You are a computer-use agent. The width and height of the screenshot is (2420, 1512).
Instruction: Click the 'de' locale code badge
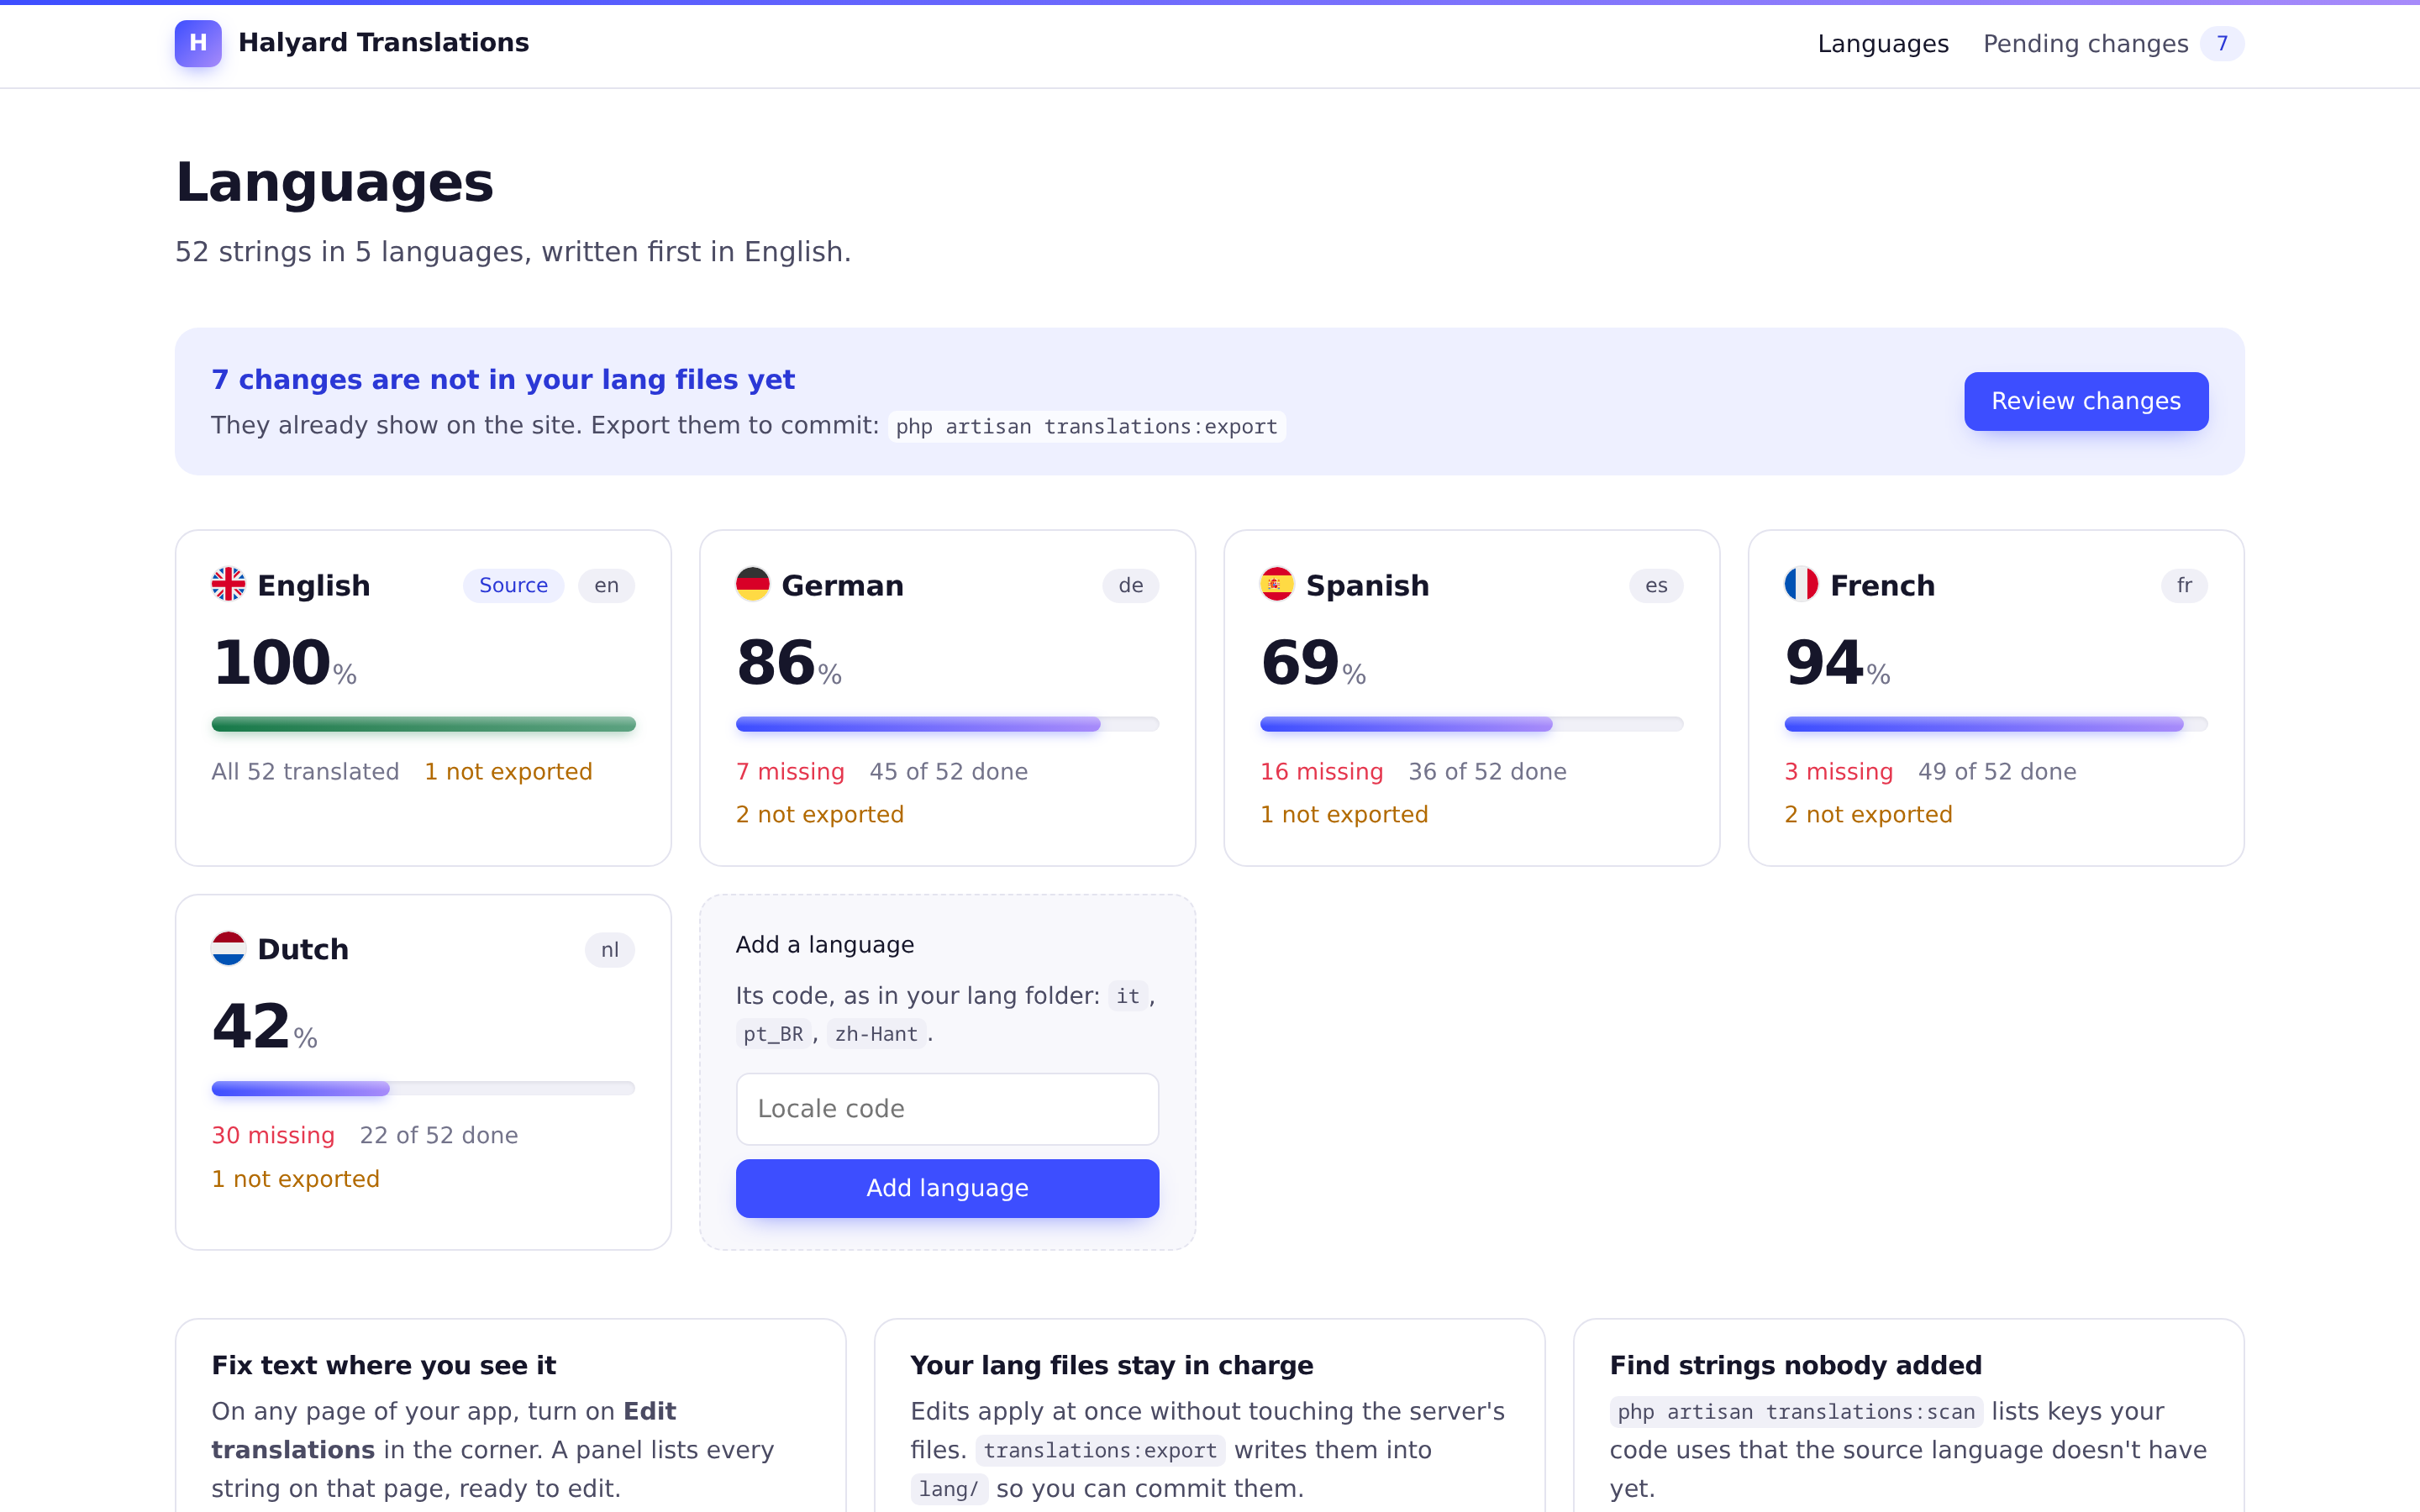tap(1131, 585)
